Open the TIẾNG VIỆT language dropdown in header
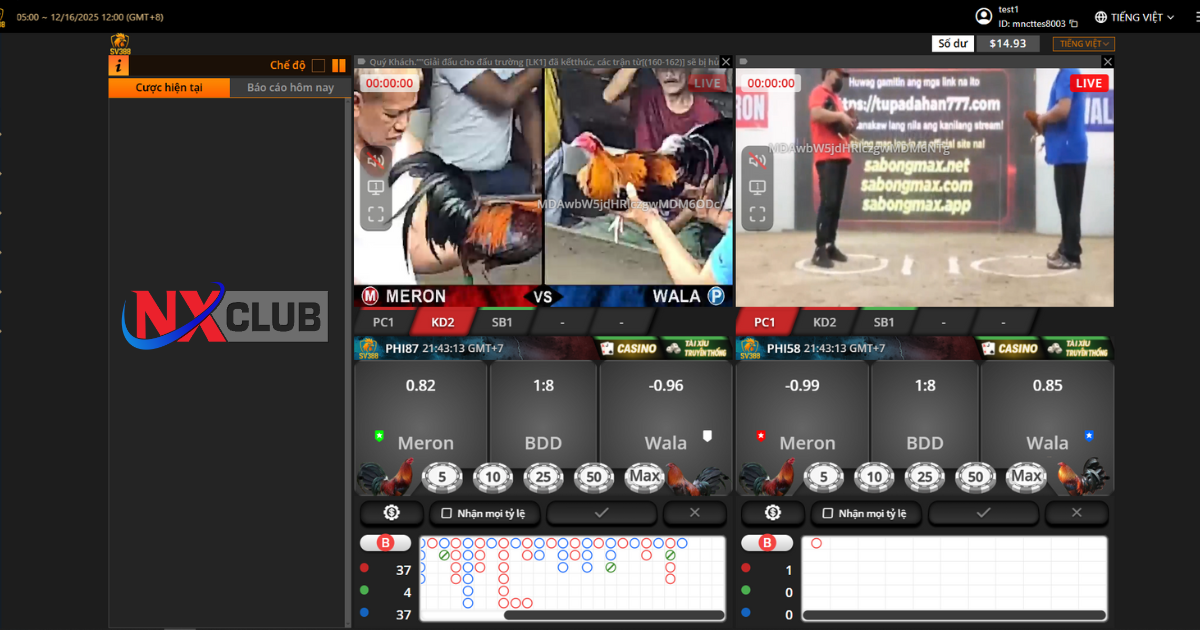 click(x=1134, y=17)
